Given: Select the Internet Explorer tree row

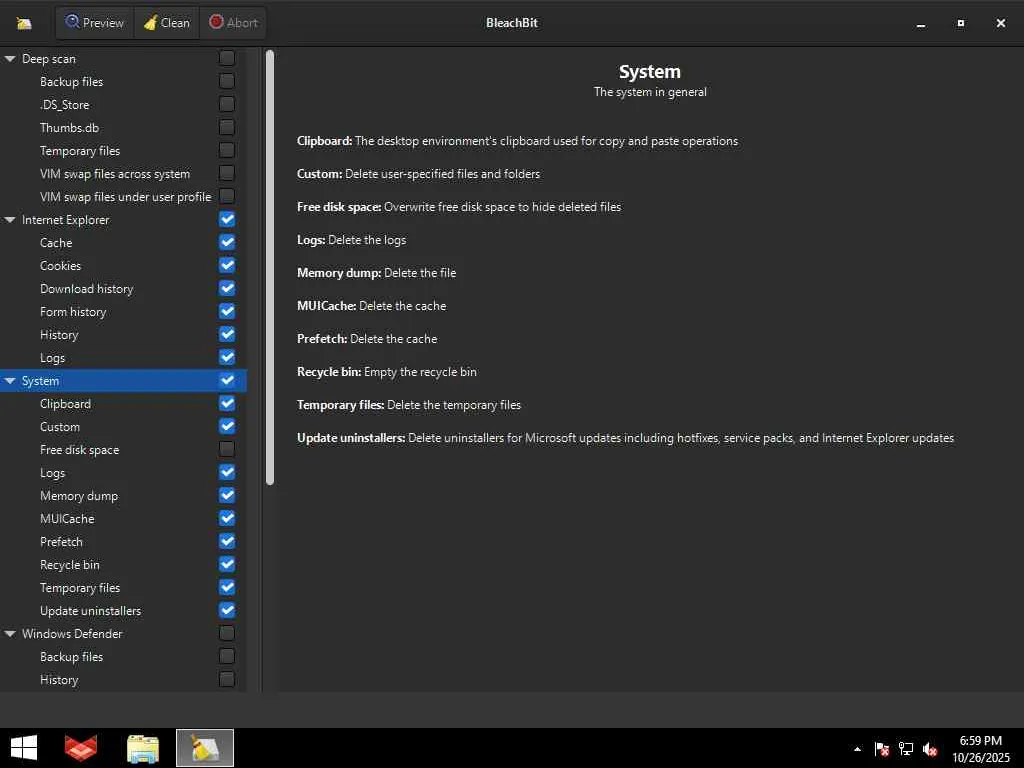Looking at the screenshot, I should tap(123, 220).
